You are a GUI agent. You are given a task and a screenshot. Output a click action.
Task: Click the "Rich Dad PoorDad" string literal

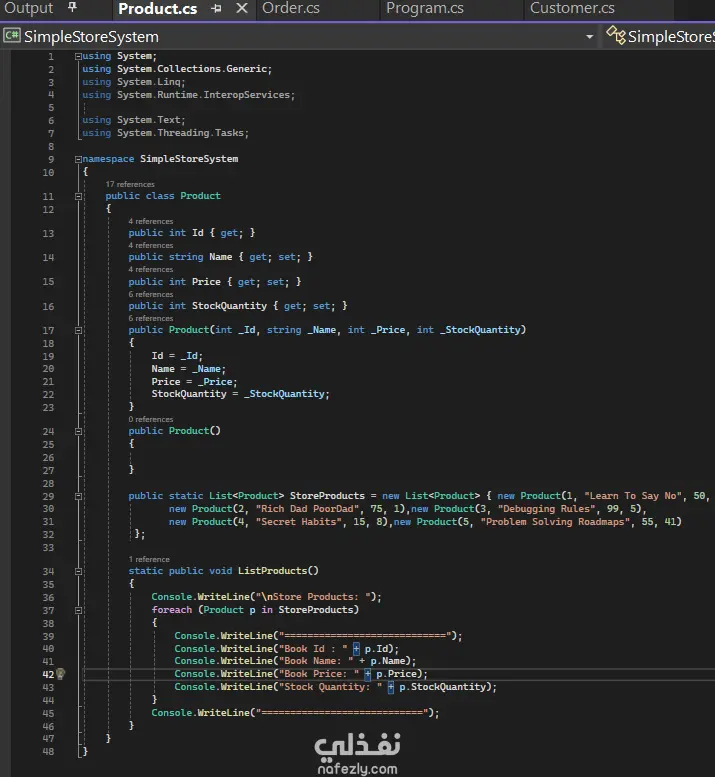point(308,508)
